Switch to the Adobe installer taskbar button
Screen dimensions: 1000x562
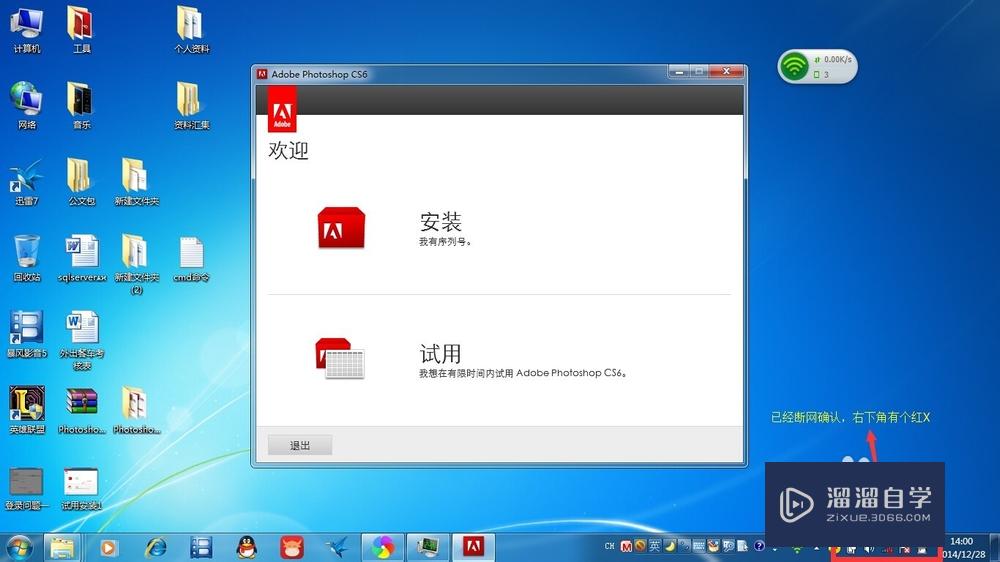(x=474, y=548)
